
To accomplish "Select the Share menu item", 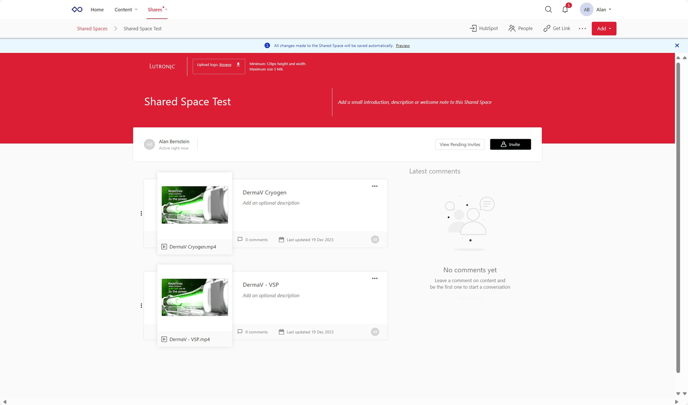I will tap(156, 9).
